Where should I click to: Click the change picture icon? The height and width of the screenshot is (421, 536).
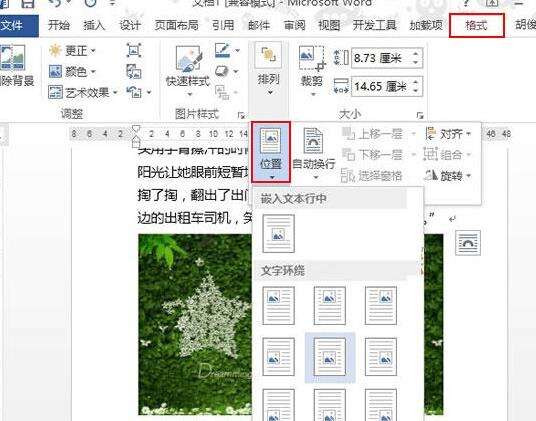point(134,71)
